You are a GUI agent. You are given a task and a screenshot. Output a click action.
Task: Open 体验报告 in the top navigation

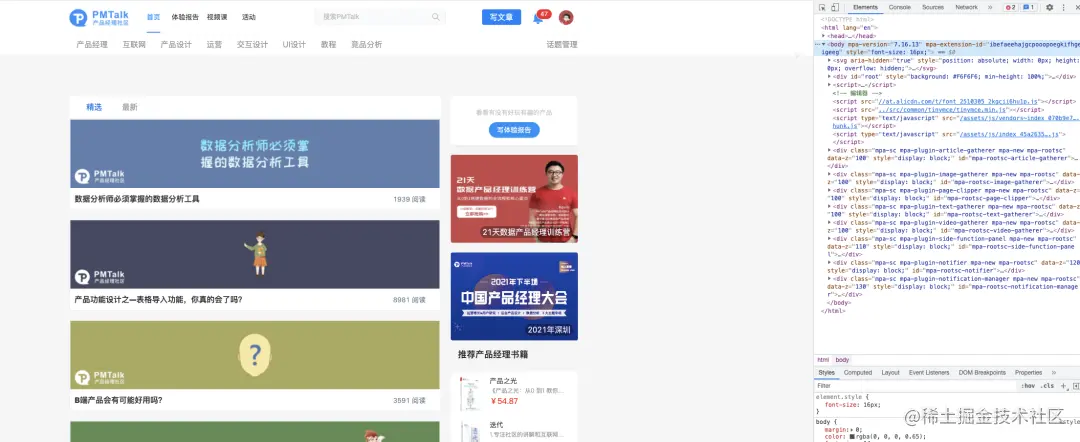coord(185,17)
